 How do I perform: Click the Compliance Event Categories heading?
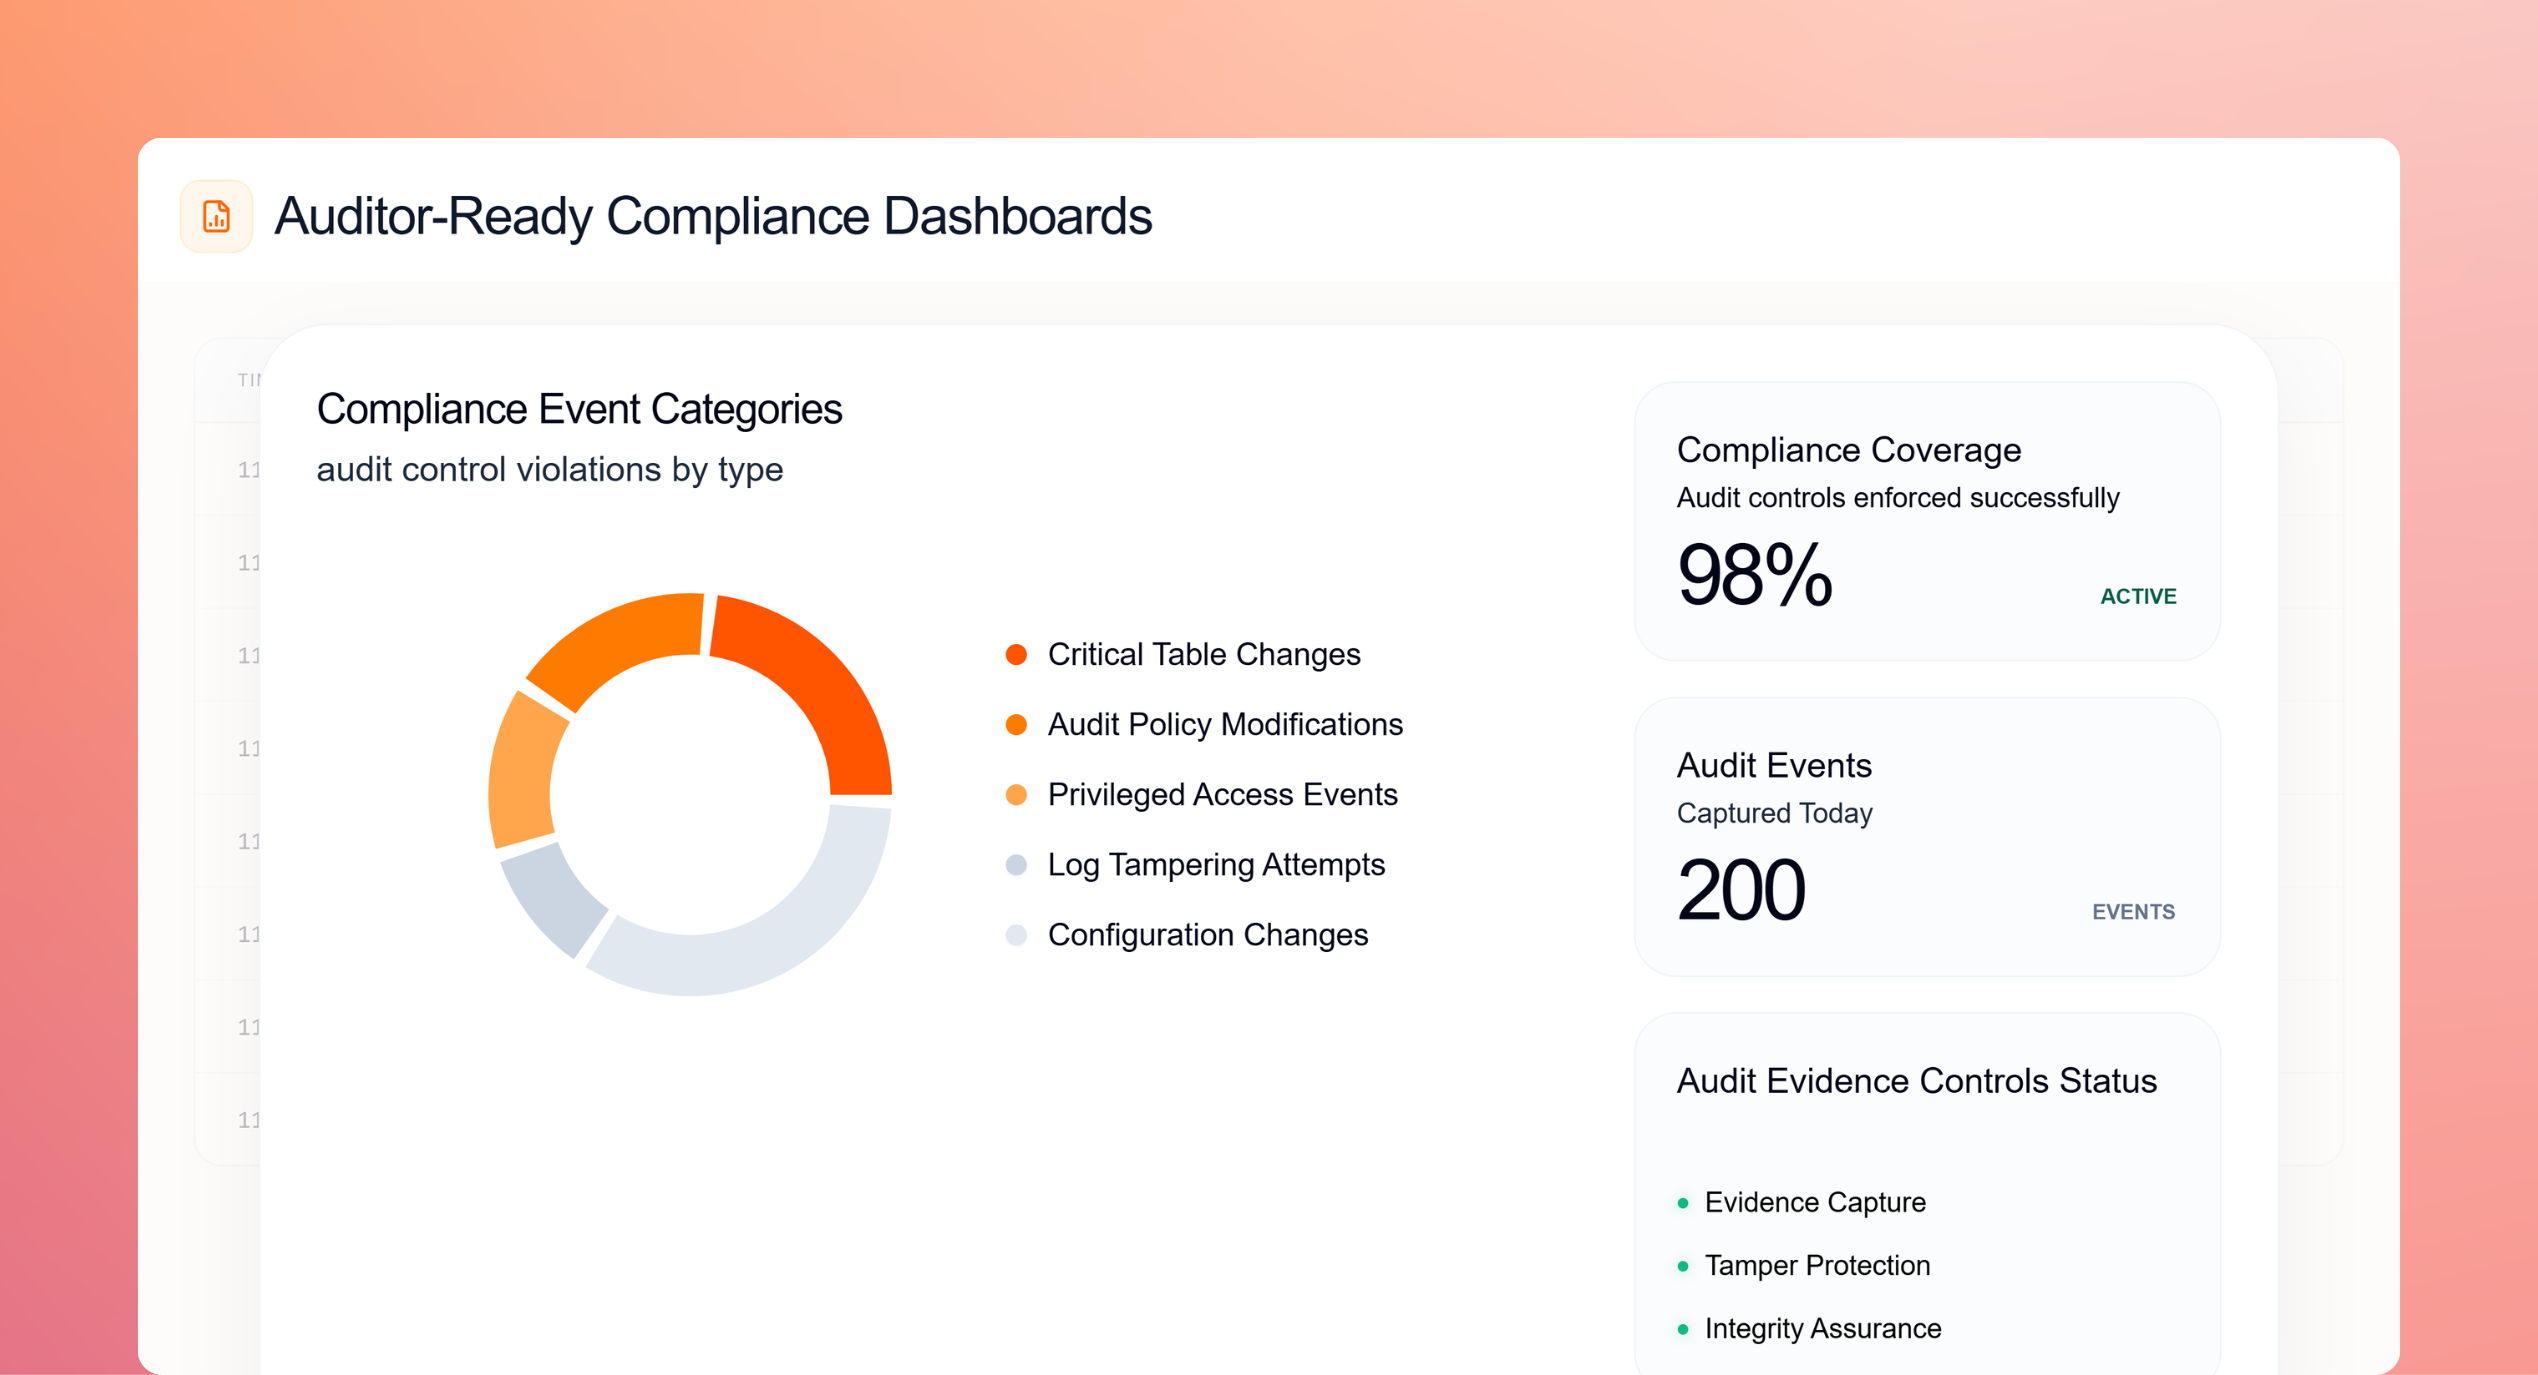(x=579, y=409)
